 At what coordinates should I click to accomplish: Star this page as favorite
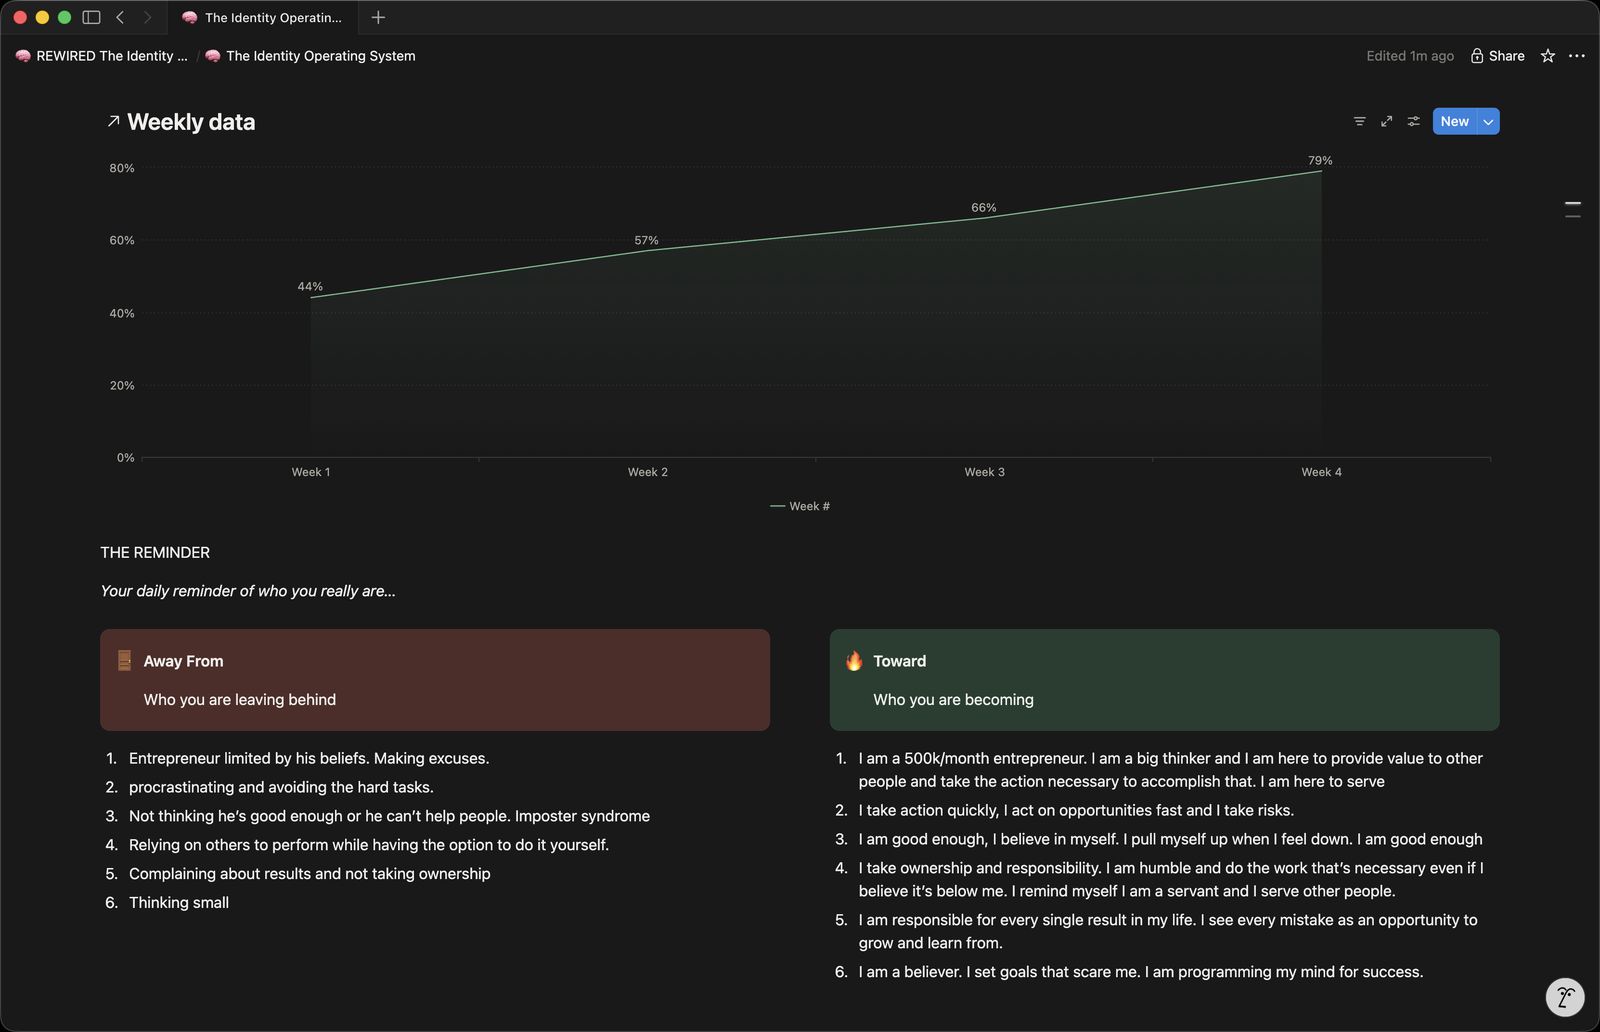[x=1548, y=56]
